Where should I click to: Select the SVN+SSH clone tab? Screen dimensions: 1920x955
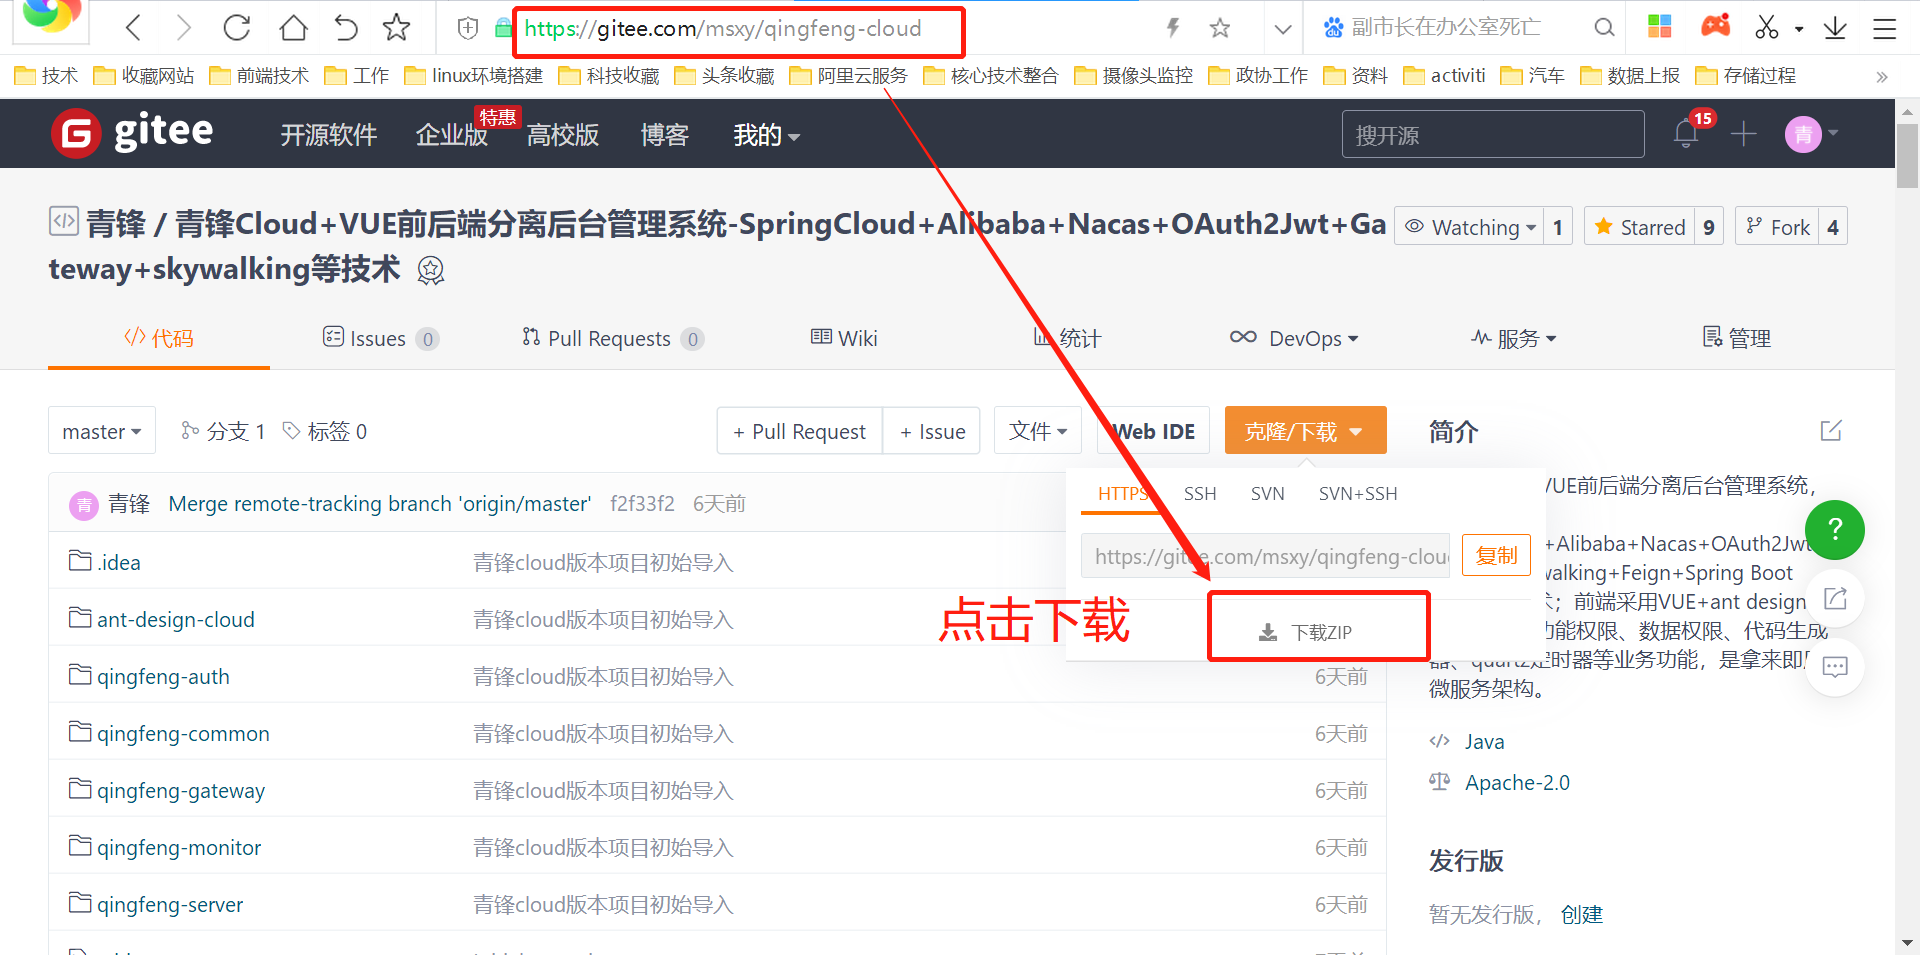point(1358,493)
